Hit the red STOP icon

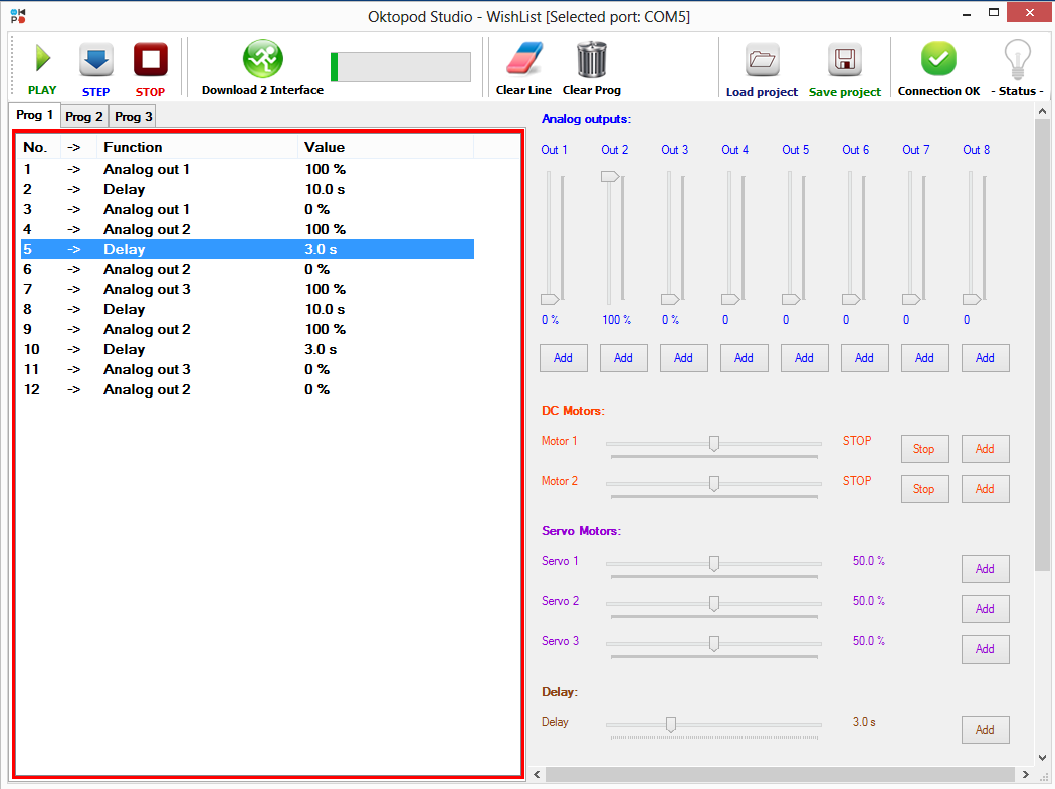[150, 60]
